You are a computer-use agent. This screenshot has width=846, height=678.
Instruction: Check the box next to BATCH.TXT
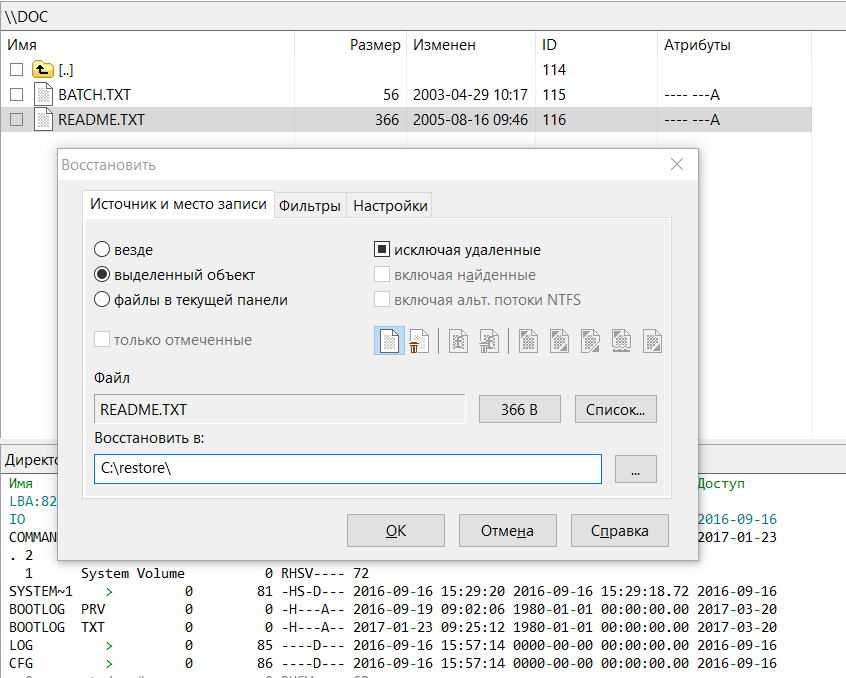[x=16, y=95]
